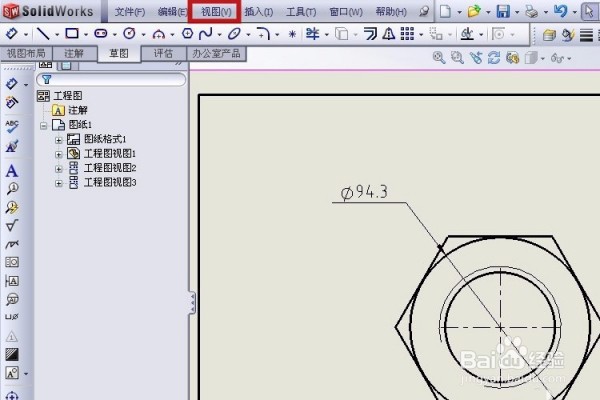Expand the 工程图视图3 tree node
The height and width of the screenshot is (400, 600).
pos(59,183)
